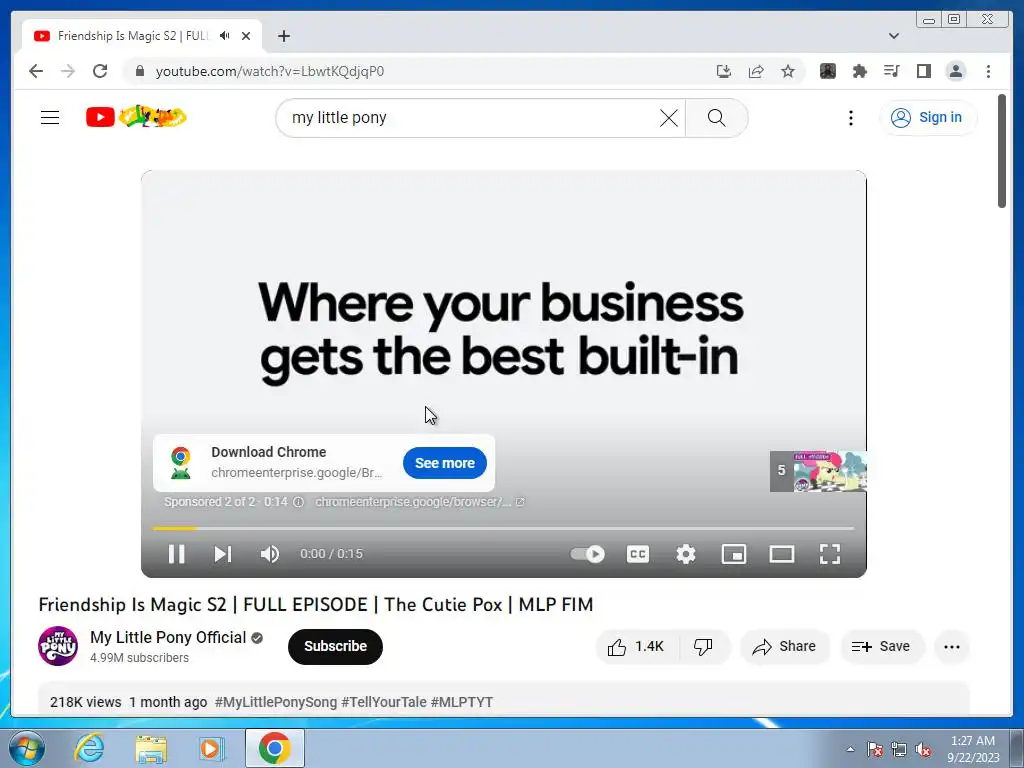Screen dimensions: 1024x768
Task: Open My Little Pony Official channel name
Action: (x=168, y=637)
